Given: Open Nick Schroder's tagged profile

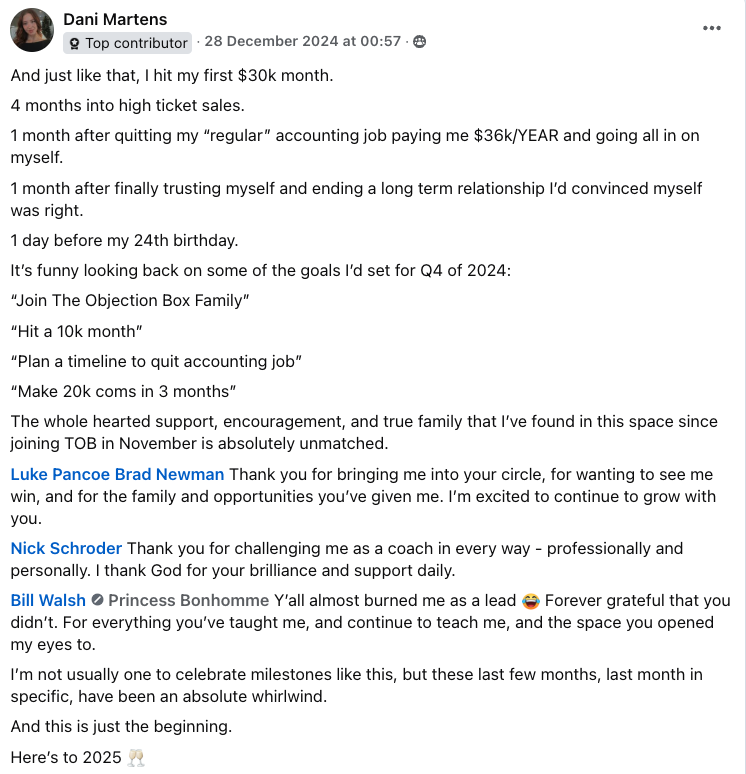Looking at the screenshot, I should [66, 548].
